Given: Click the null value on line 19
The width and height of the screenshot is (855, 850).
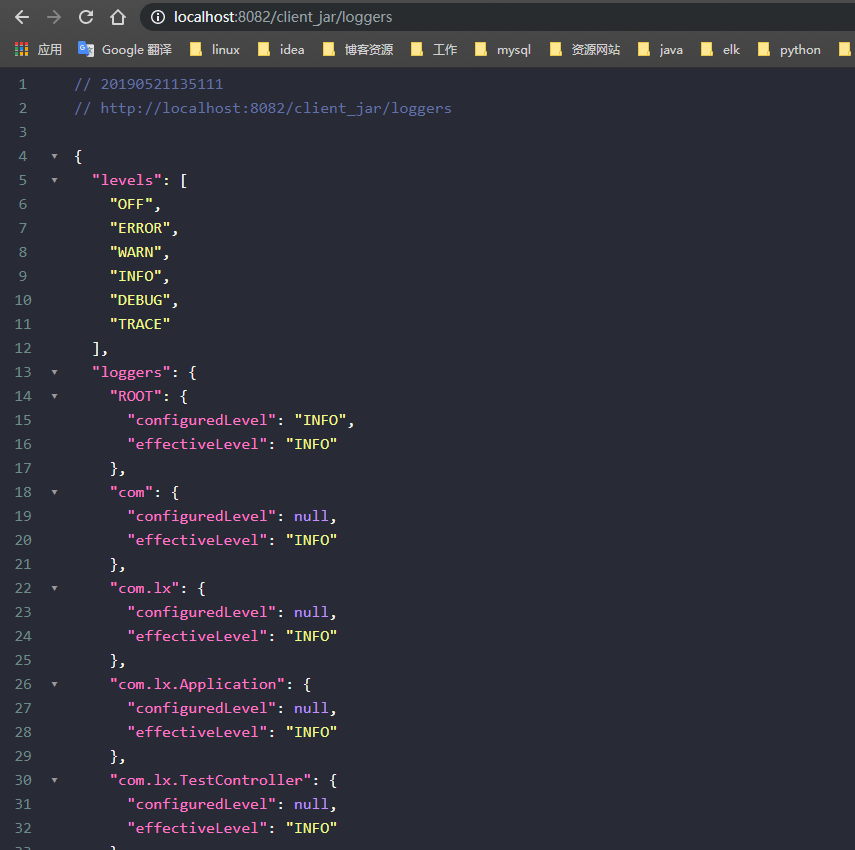Looking at the screenshot, I should [311, 516].
